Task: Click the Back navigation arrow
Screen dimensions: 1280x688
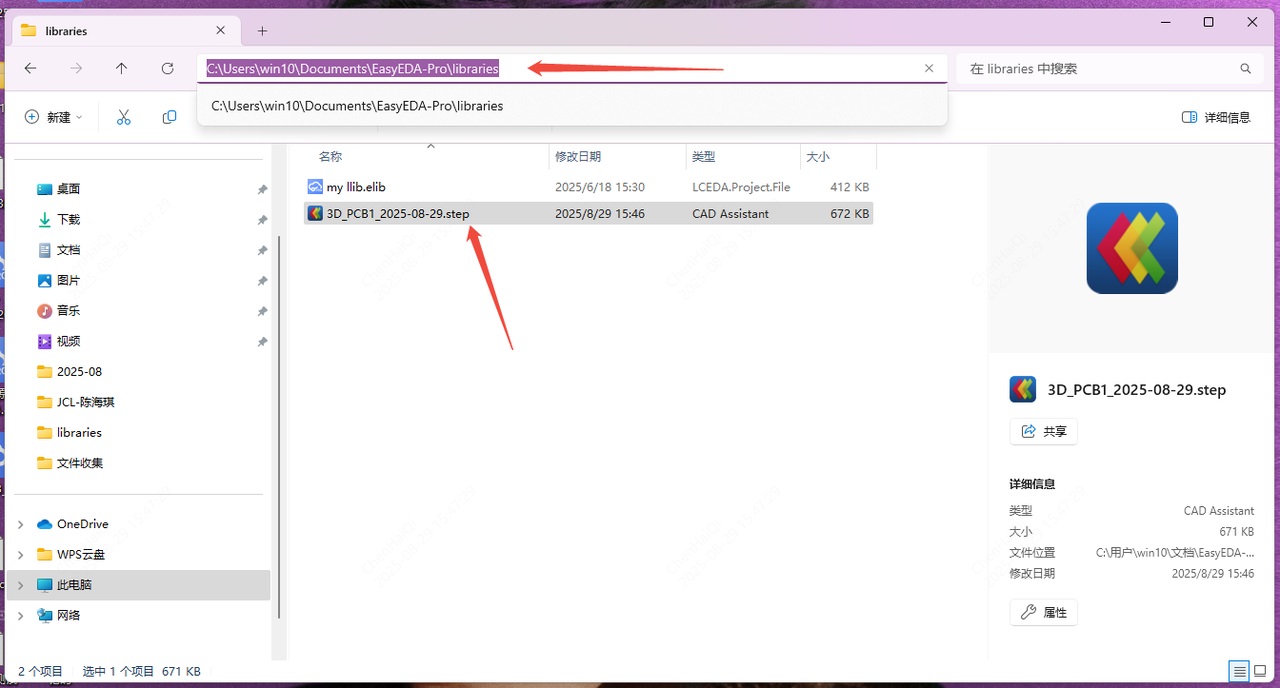Action: pos(31,69)
